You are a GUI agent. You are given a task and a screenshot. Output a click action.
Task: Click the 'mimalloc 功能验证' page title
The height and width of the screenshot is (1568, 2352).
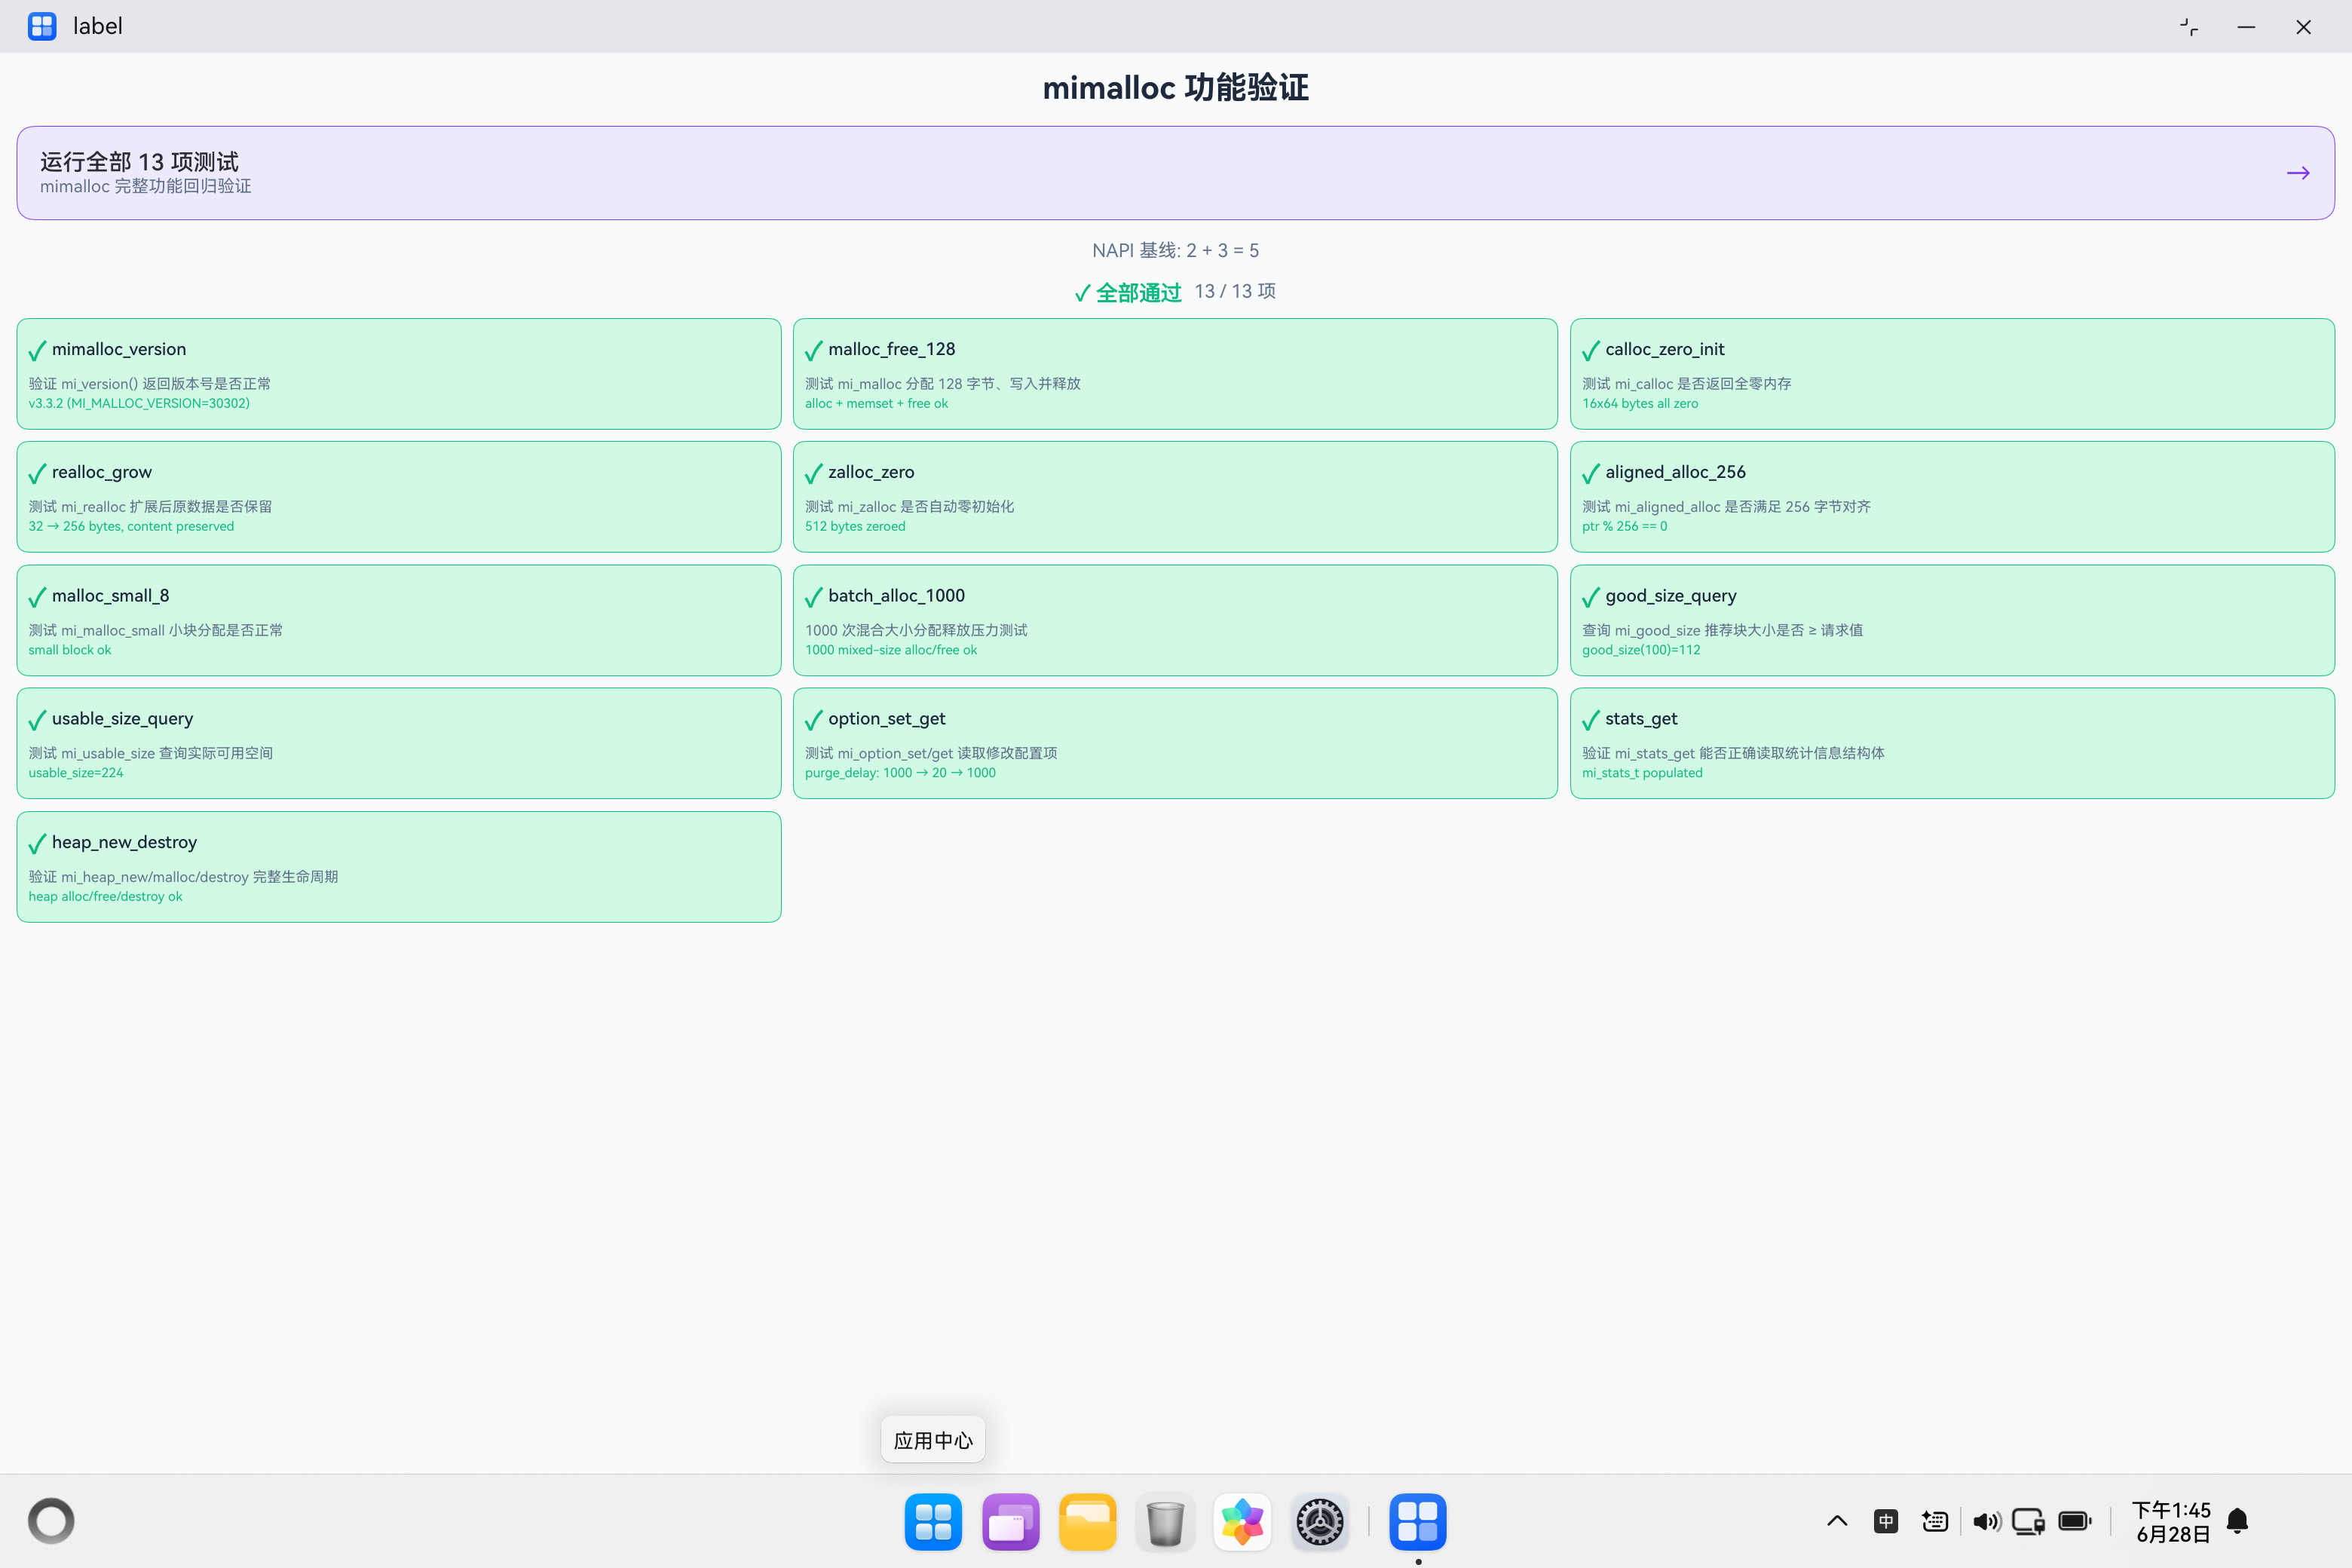[1175, 88]
